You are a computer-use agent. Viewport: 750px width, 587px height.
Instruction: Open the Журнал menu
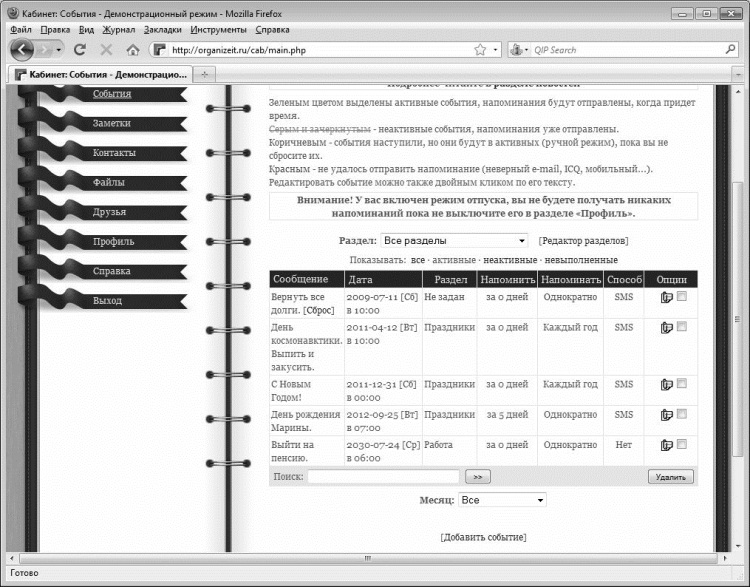pos(119,30)
